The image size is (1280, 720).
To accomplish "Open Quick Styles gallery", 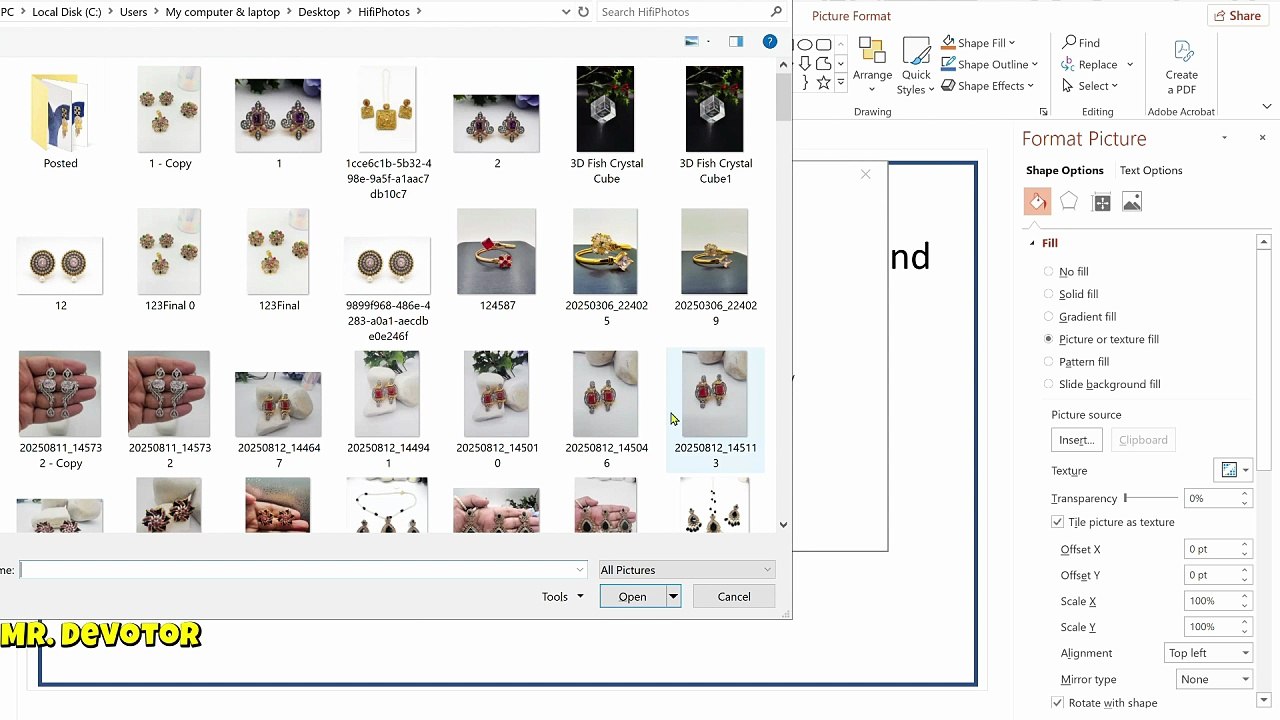I will (x=916, y=67).
